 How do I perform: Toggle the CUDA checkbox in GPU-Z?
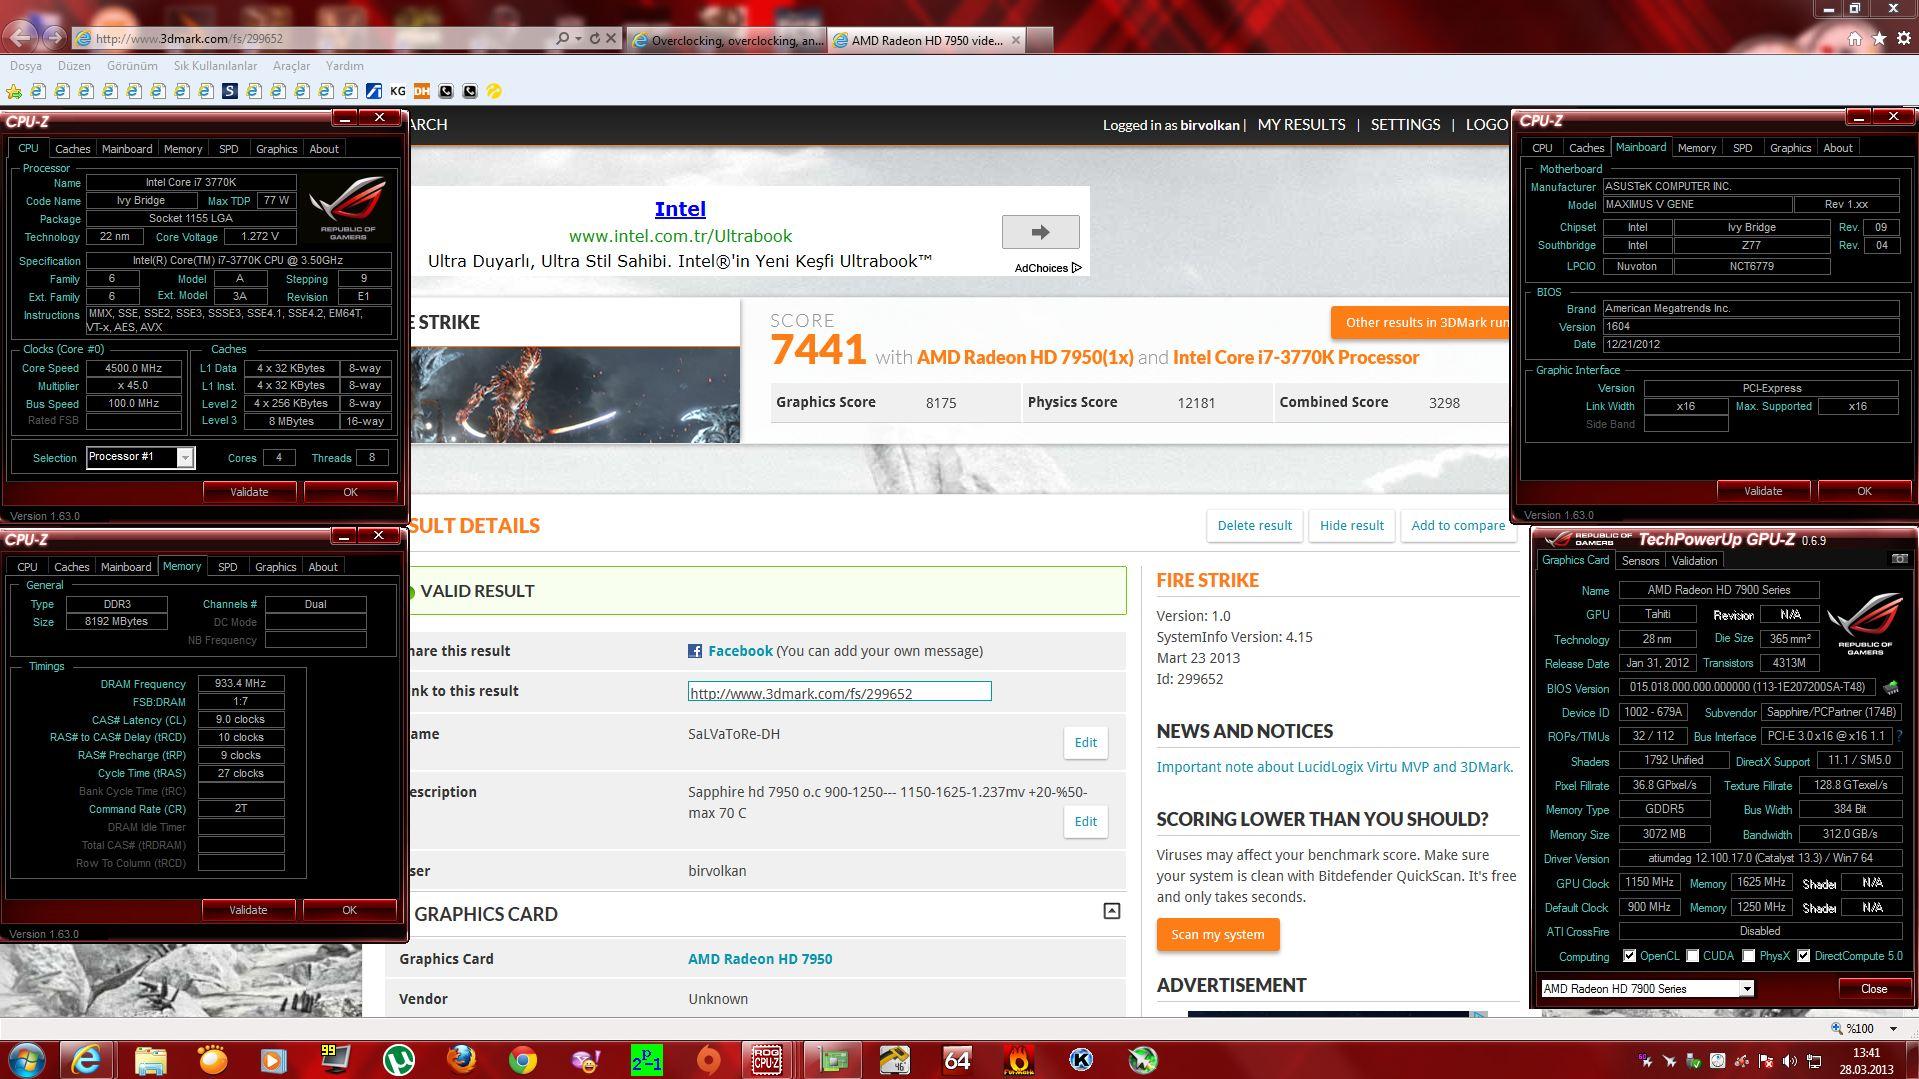point(1692,956)
